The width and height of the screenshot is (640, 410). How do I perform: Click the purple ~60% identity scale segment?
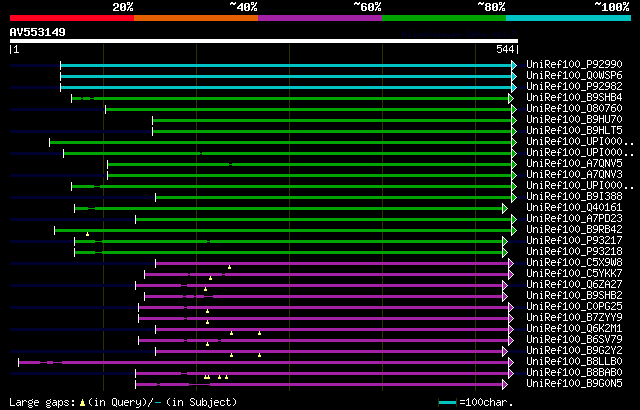tap(320, 18)
